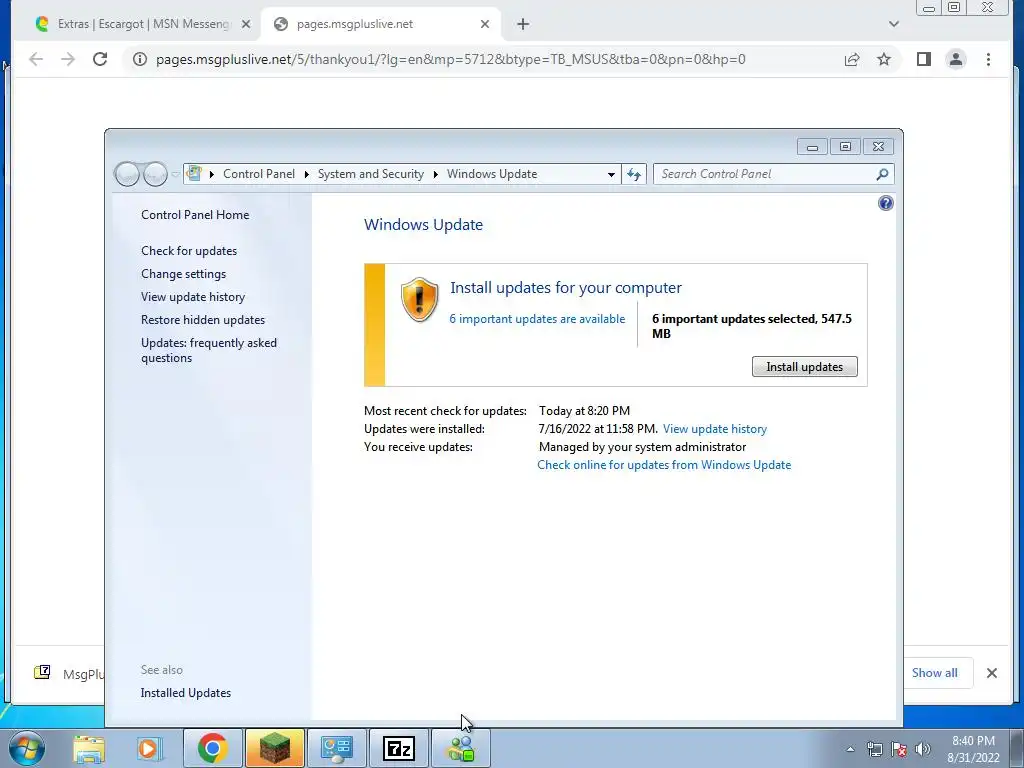Click View update history next to install date
This screenshot has width=1024, height=768.
click(x=715, y=429)
